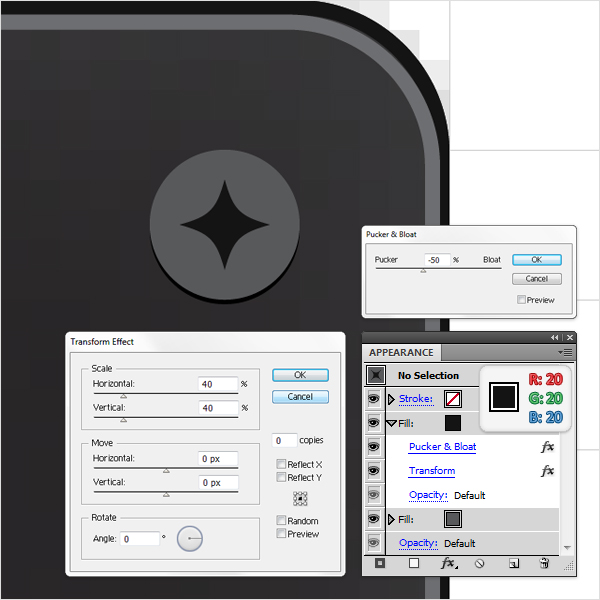Screen dimensions: 600x600
Task: Hide the Transform effect
Action: pyautogui.click(x=373, y=471)
